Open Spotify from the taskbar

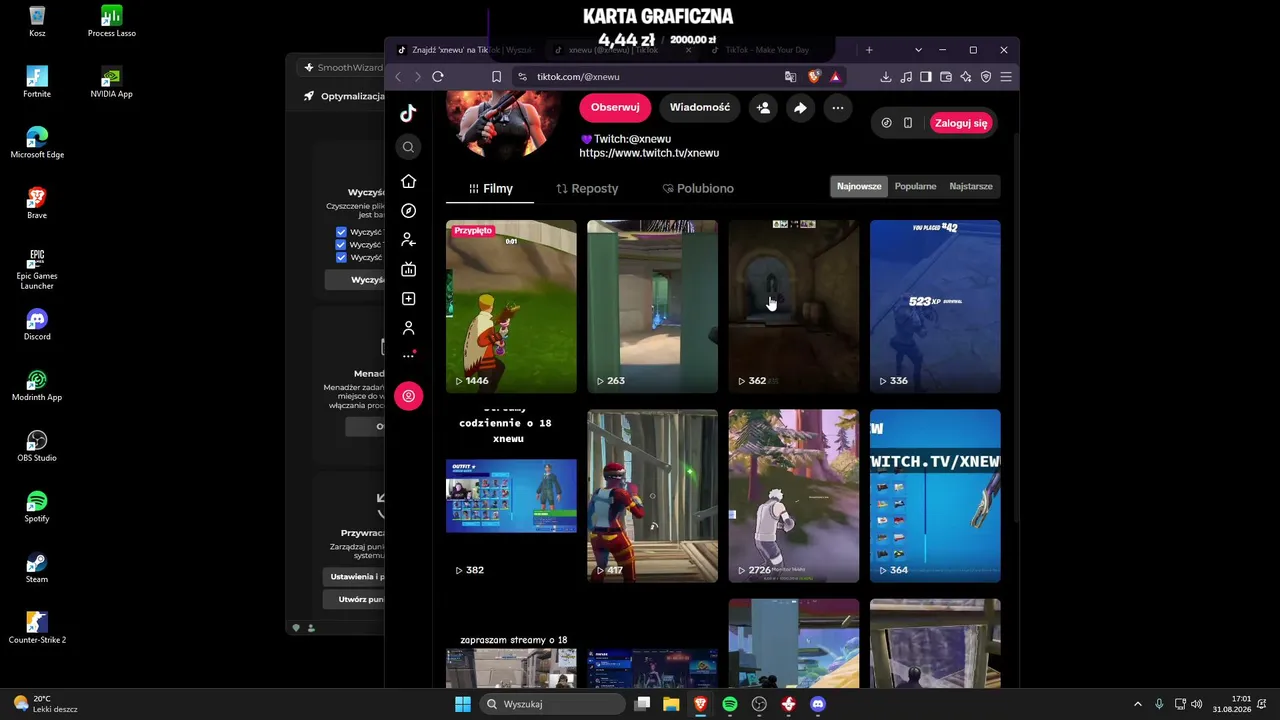[730, 704]
